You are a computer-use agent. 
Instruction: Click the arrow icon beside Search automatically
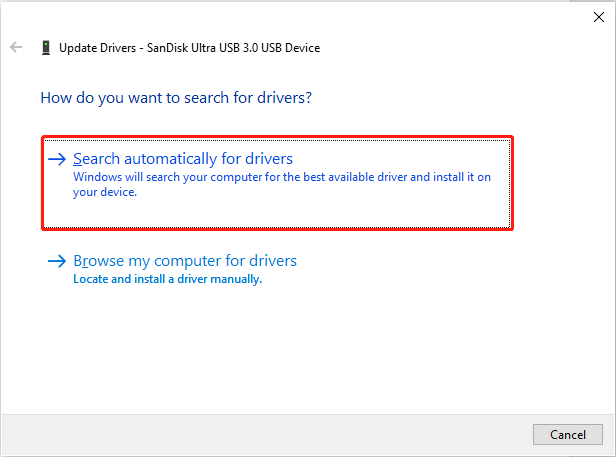[57, 159]
